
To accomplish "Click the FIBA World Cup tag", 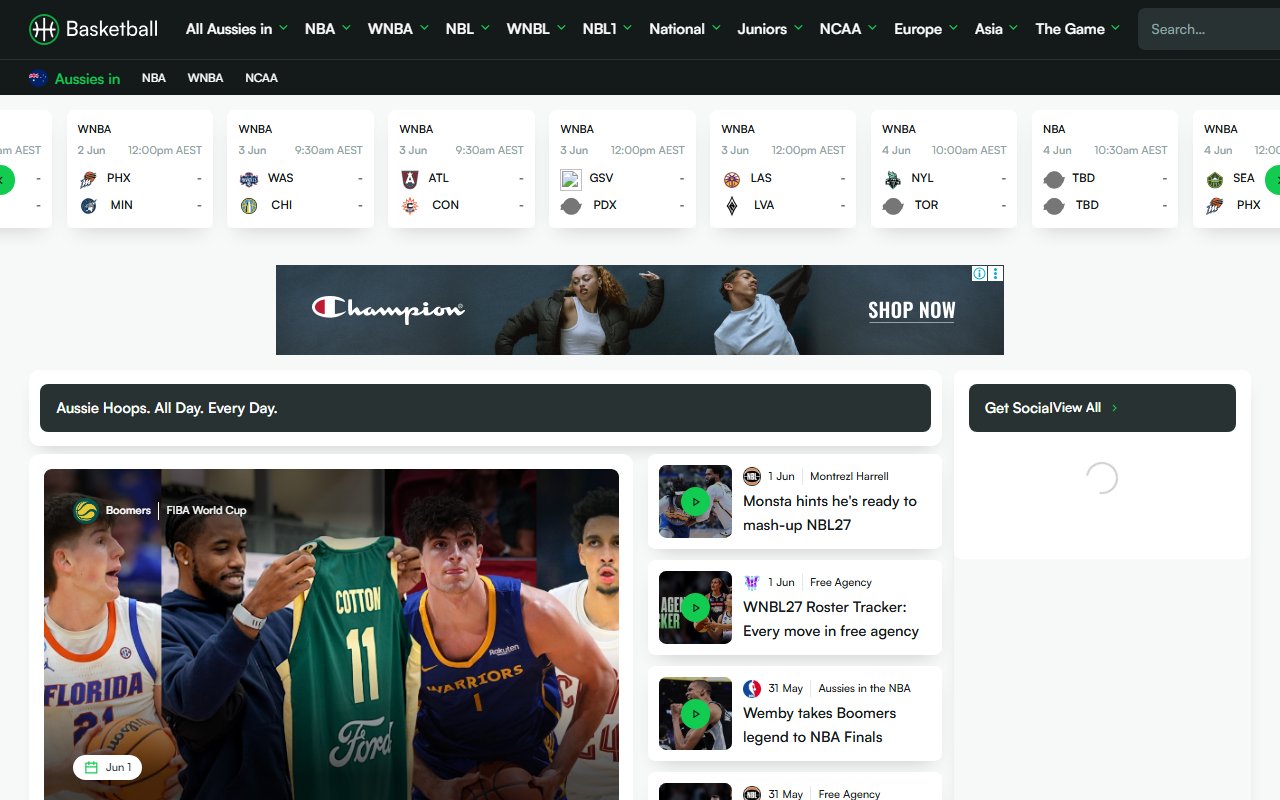I will point(206,511).
